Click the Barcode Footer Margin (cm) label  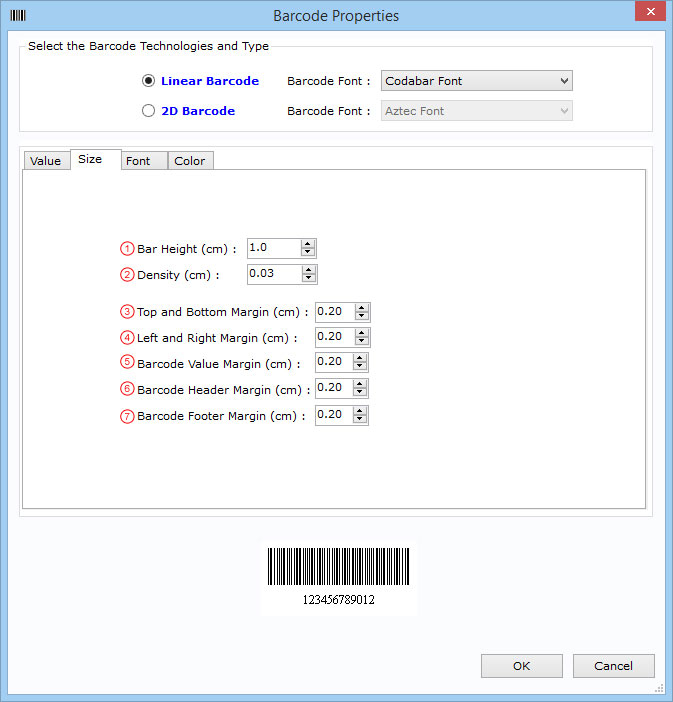pos(221,416)
